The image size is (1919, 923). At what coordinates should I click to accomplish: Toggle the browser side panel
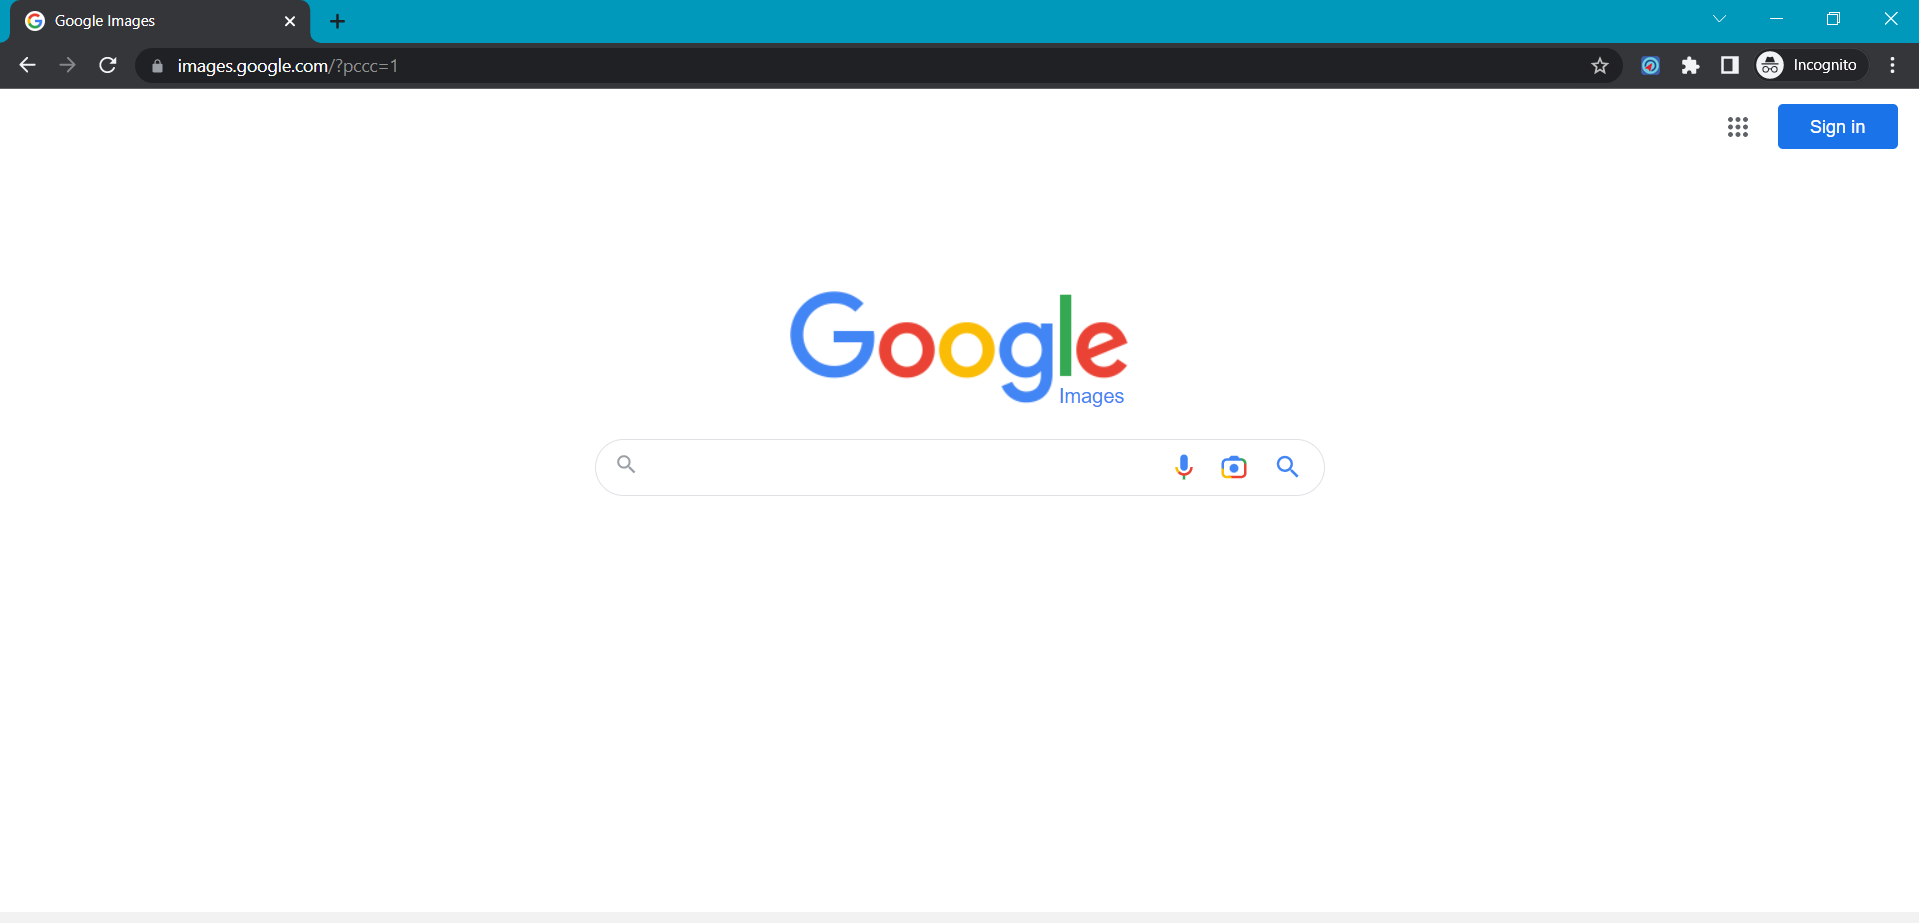click(1729, 66)
